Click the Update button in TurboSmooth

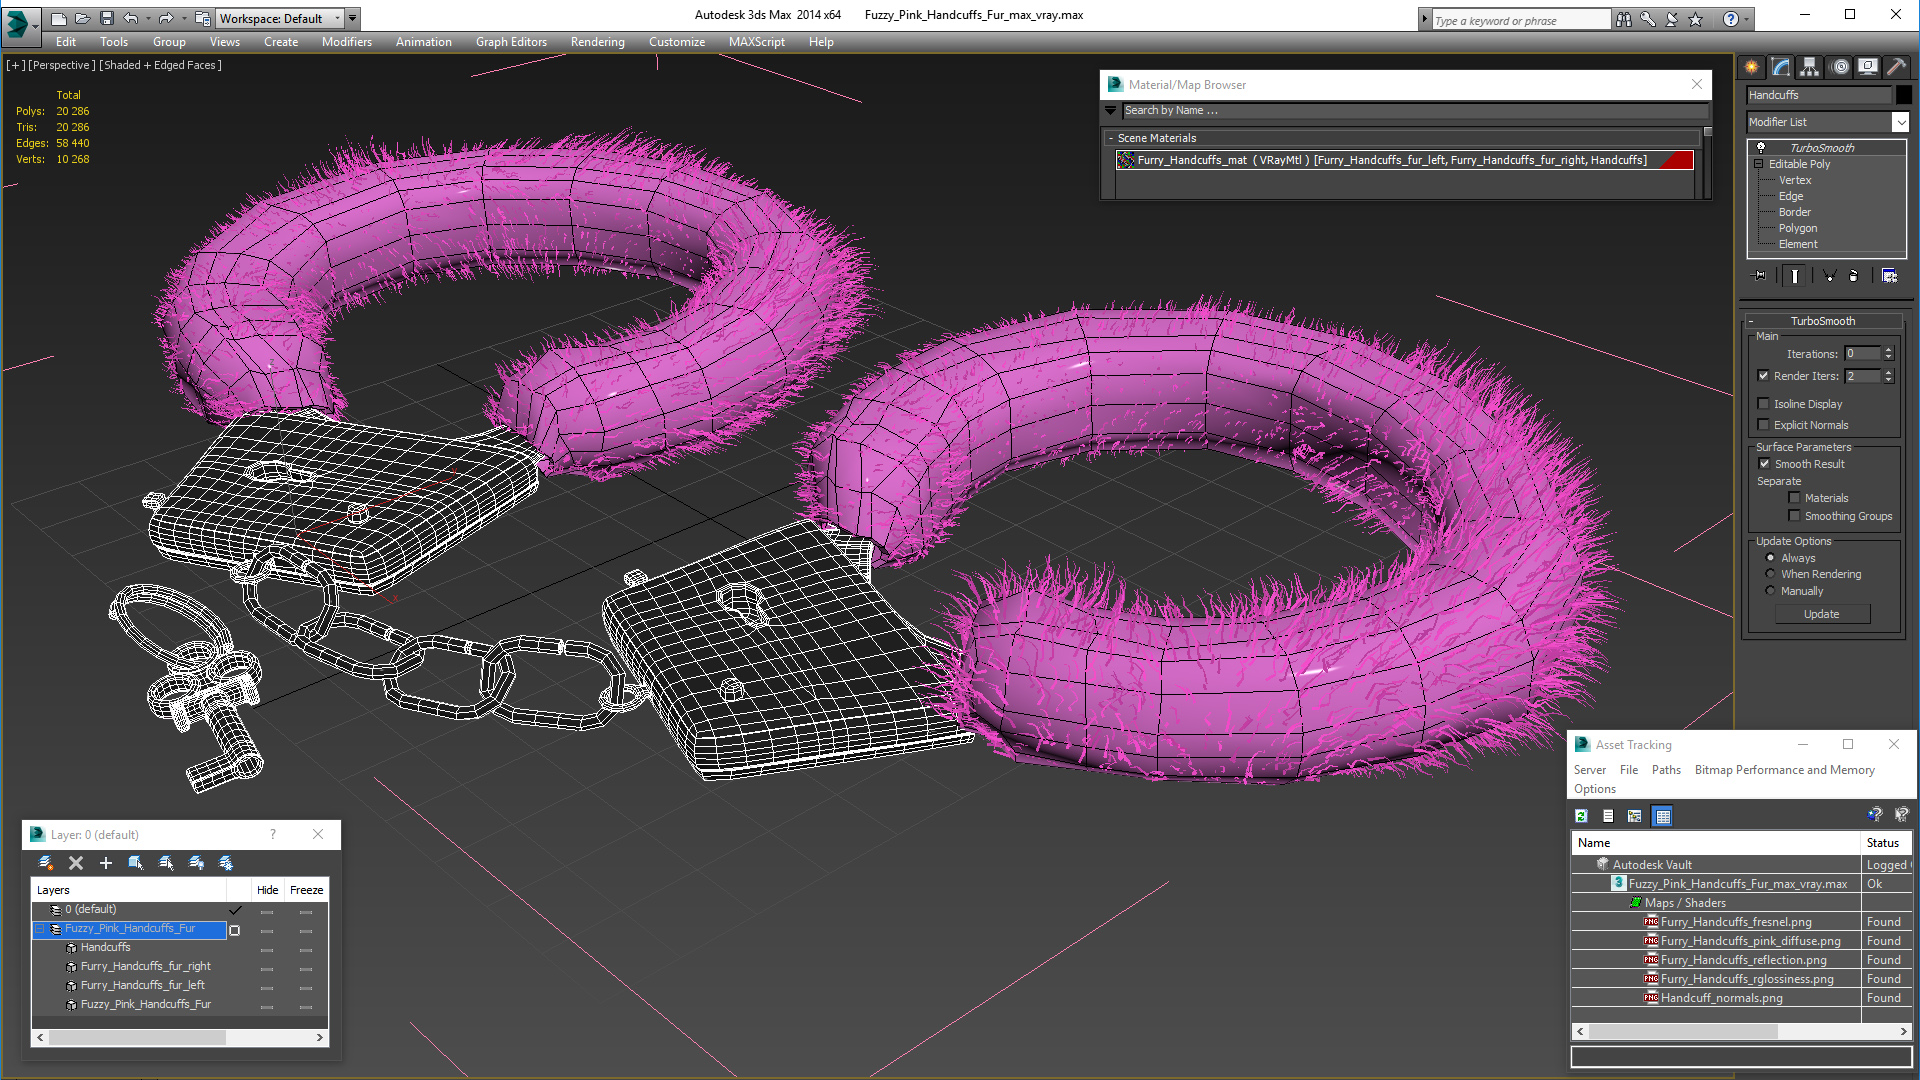(1821, 614)
